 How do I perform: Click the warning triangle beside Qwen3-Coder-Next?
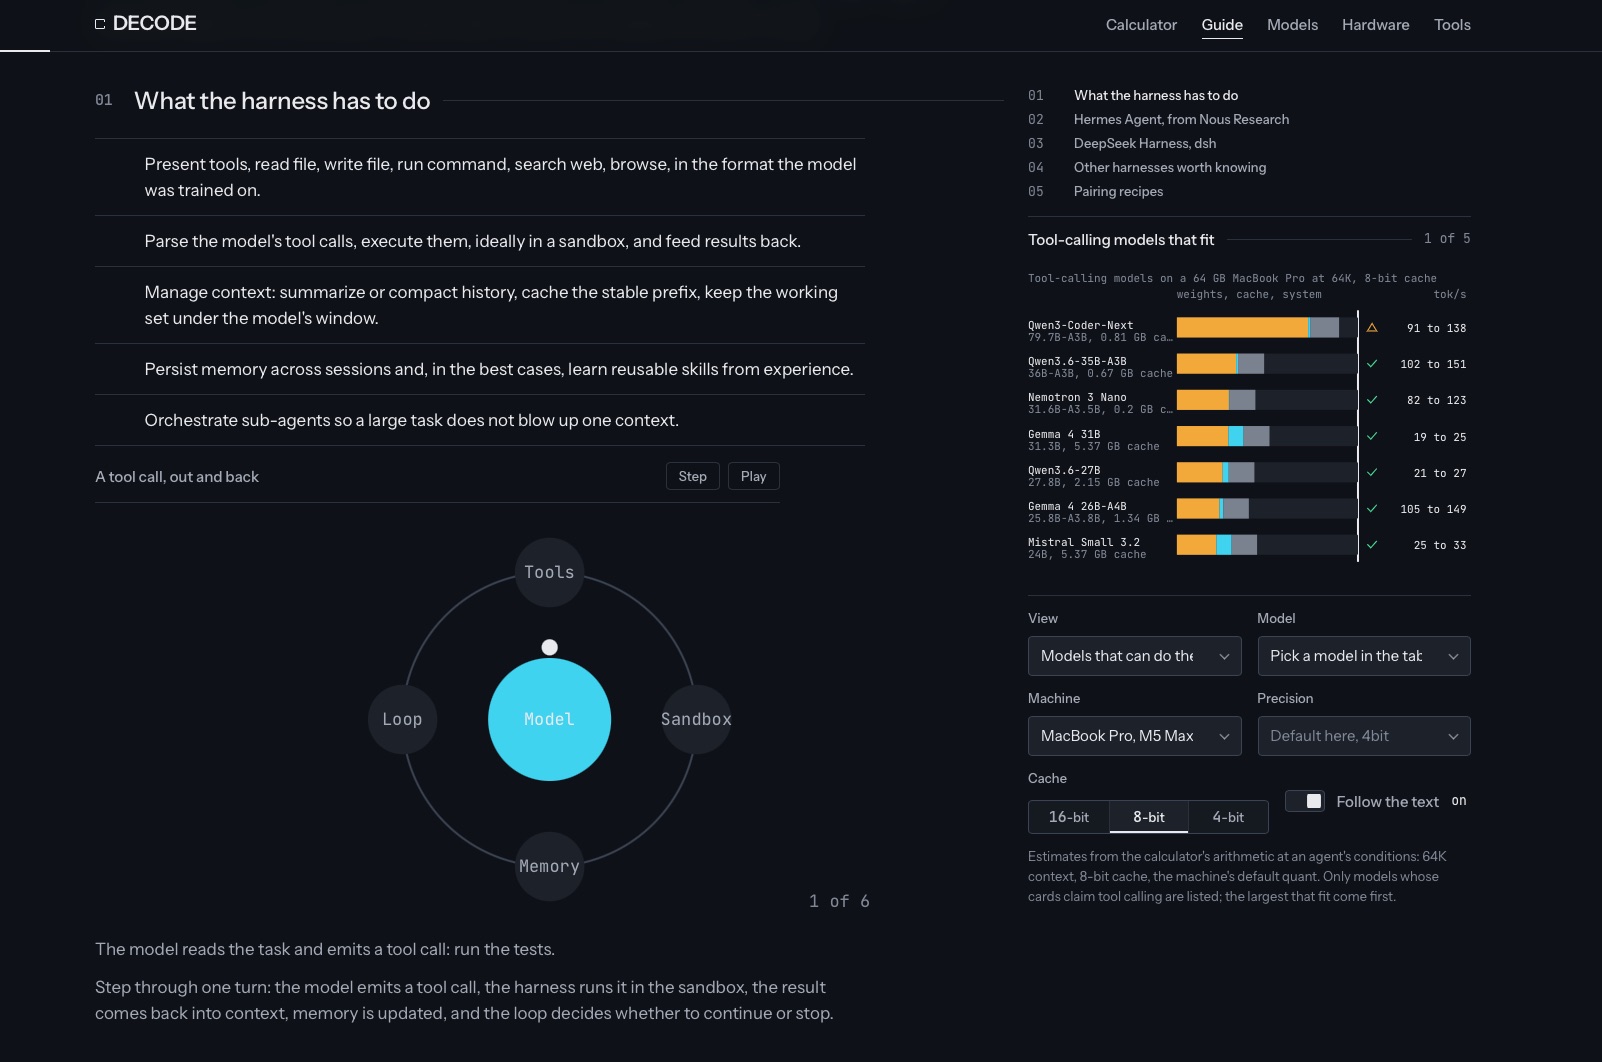click(x=1372, y=328)
